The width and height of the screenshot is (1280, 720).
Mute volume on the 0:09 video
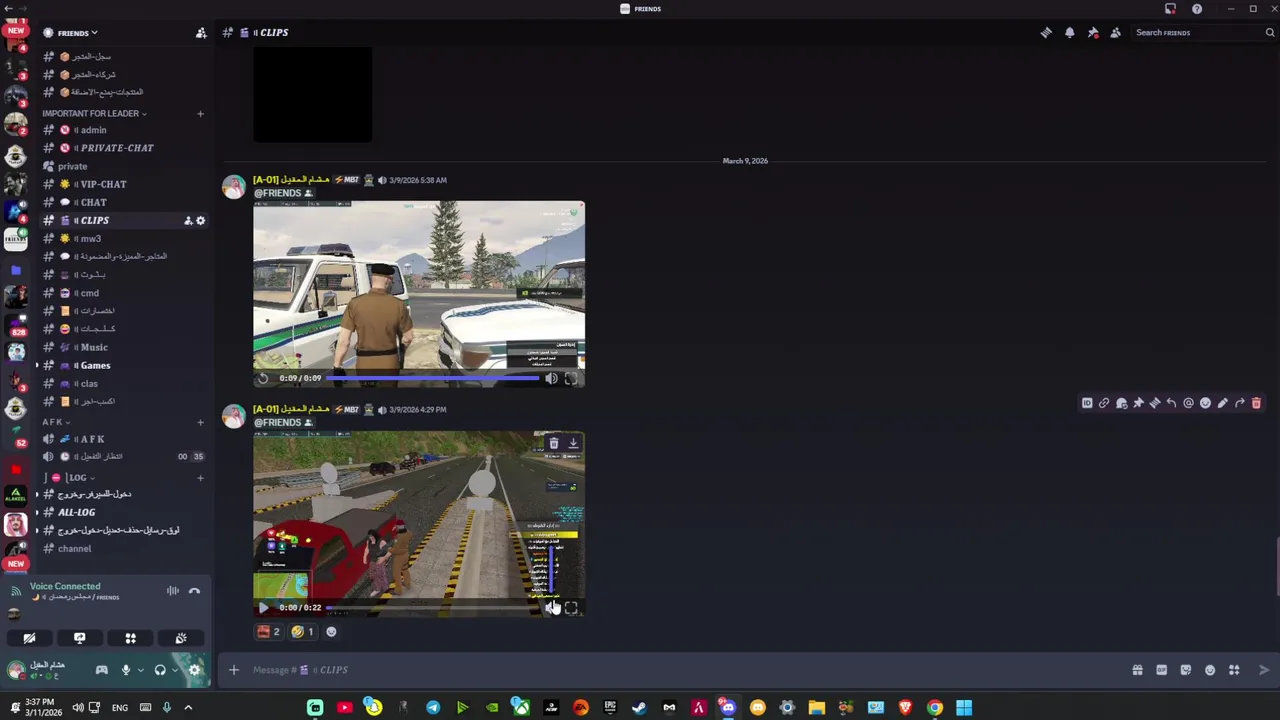[551, 379]
